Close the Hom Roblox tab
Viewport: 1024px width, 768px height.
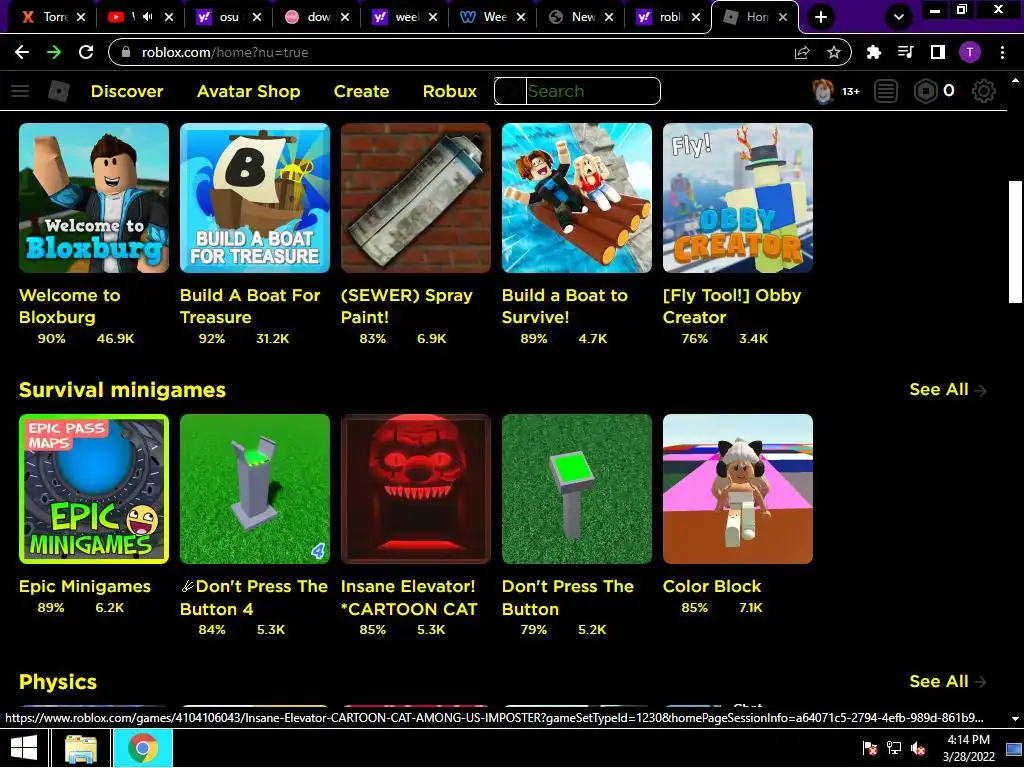click(x=783, y=17)
